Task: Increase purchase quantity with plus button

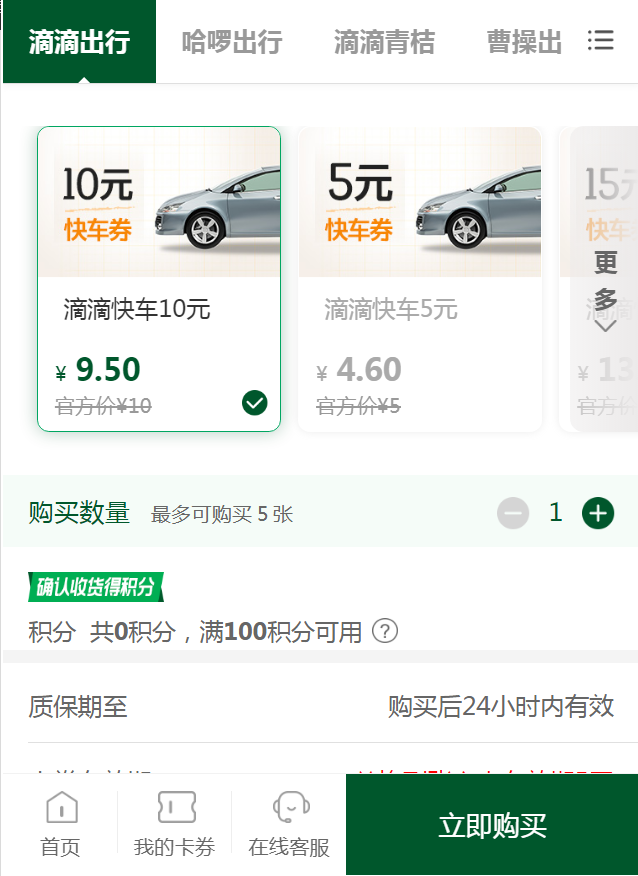Action: [598, 514]
